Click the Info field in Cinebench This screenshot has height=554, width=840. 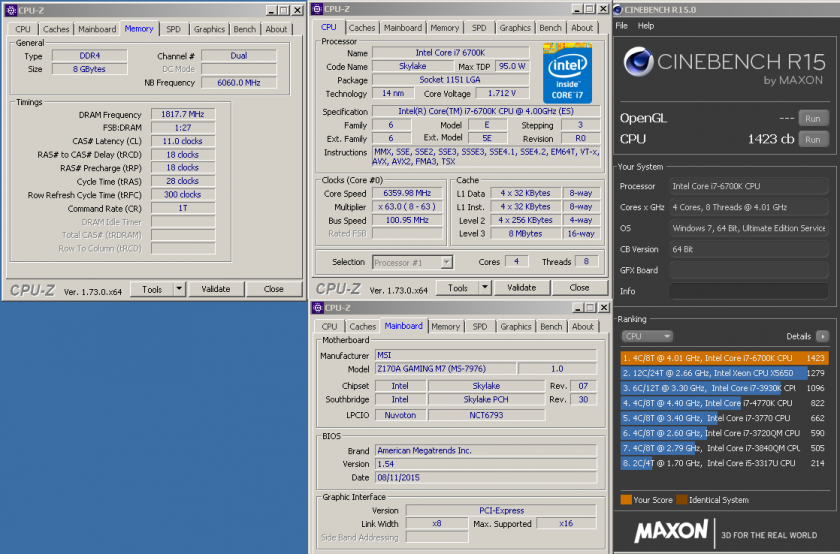749,291
